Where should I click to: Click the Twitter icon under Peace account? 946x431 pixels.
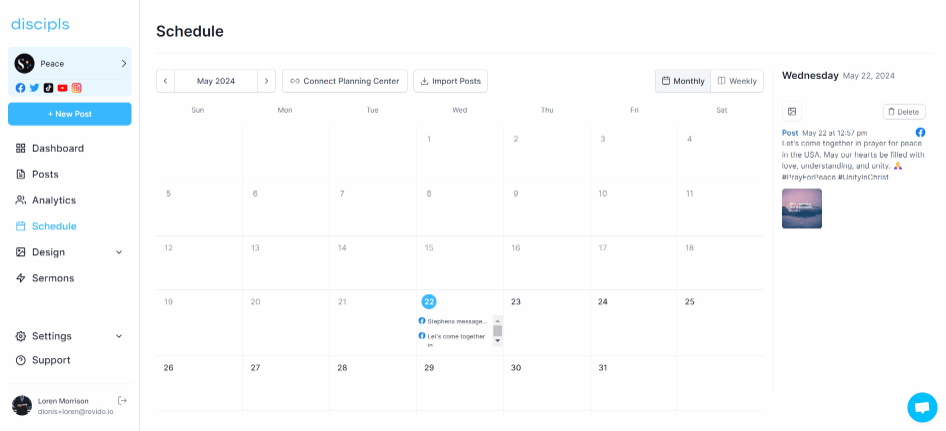(34, 88)
